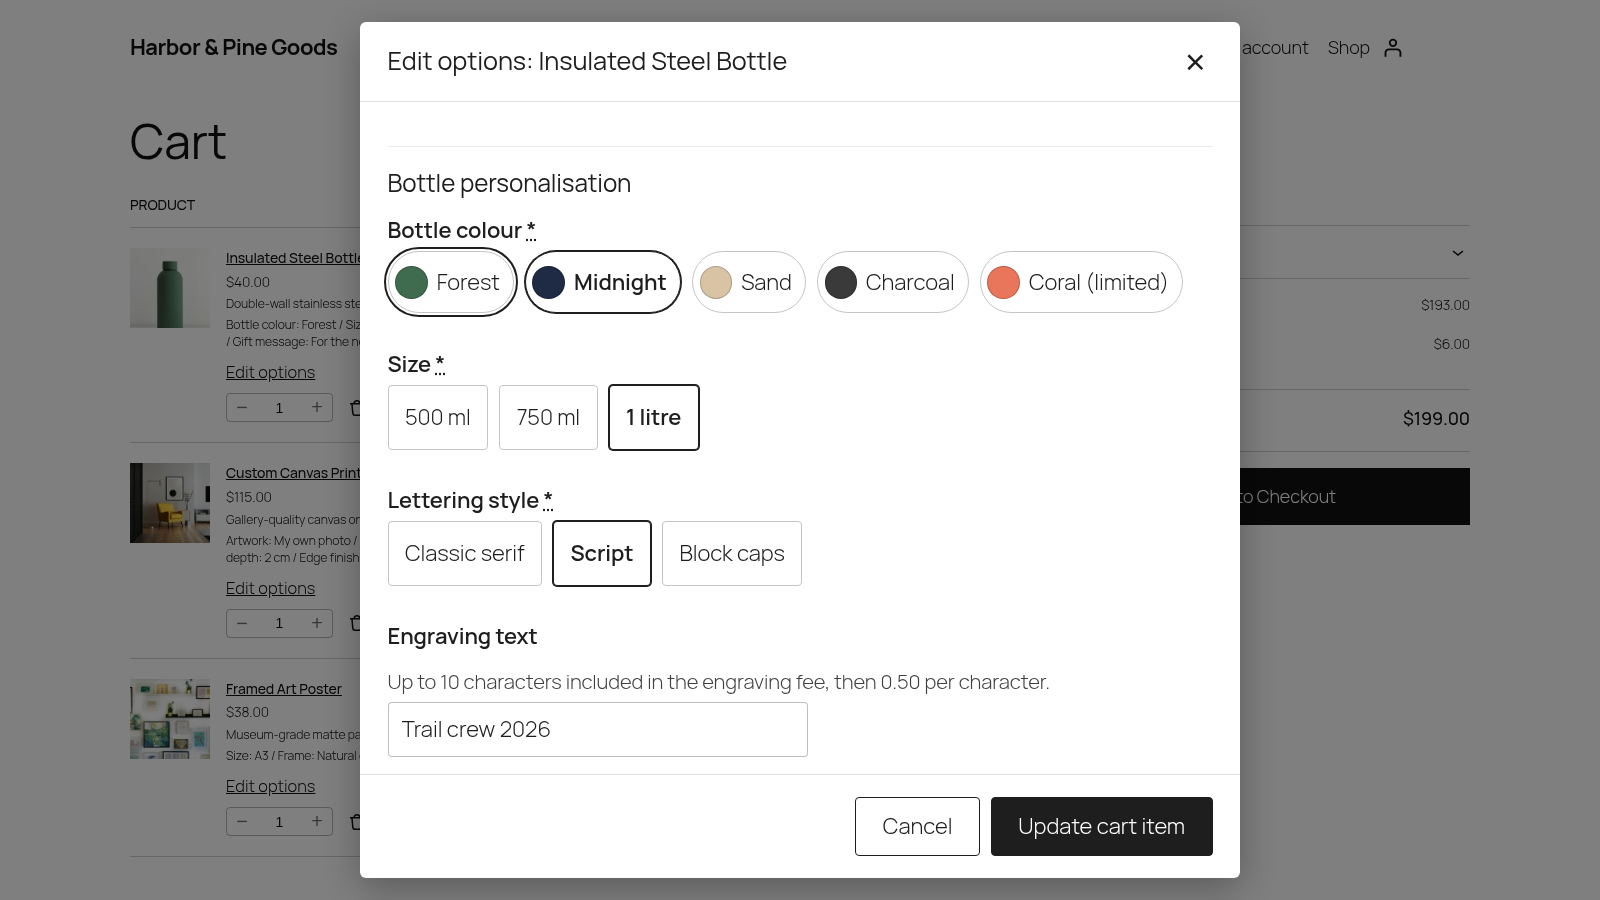Click Edit options for Insulated Steel Bottle

pos(270,372)
